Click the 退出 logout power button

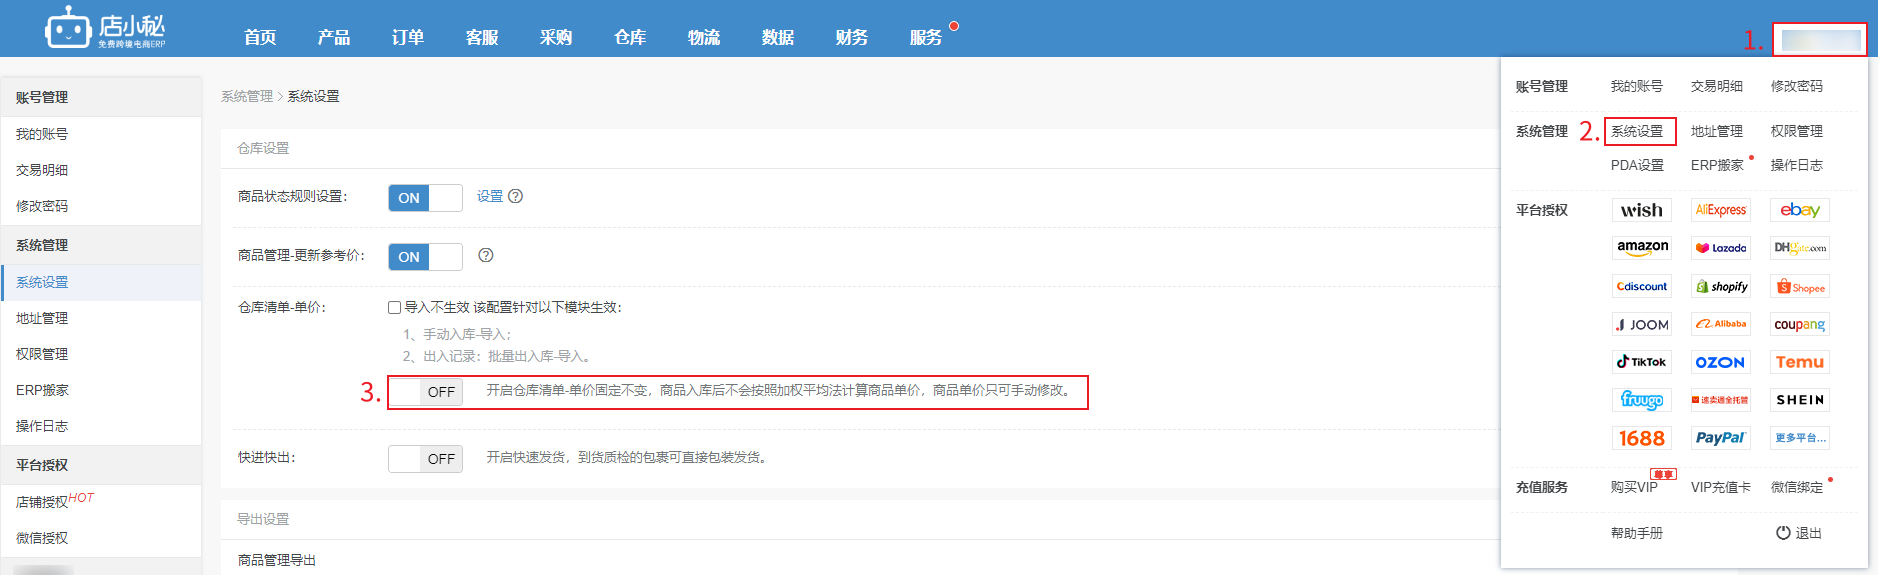[x=1798, y=533]
